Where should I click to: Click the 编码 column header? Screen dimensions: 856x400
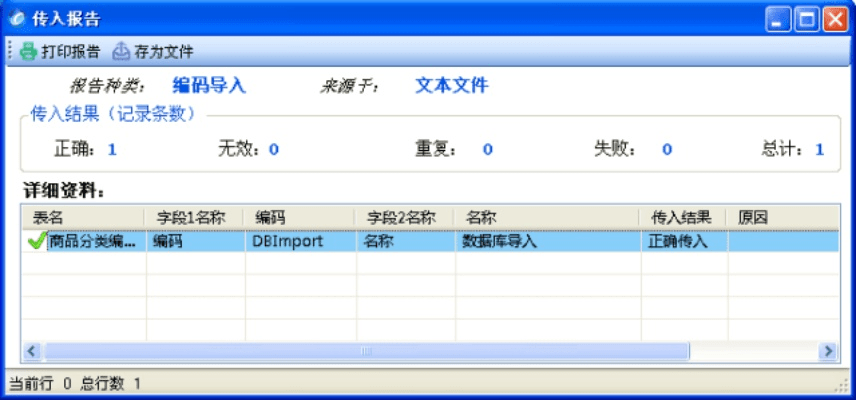click(x=299, y=218)
